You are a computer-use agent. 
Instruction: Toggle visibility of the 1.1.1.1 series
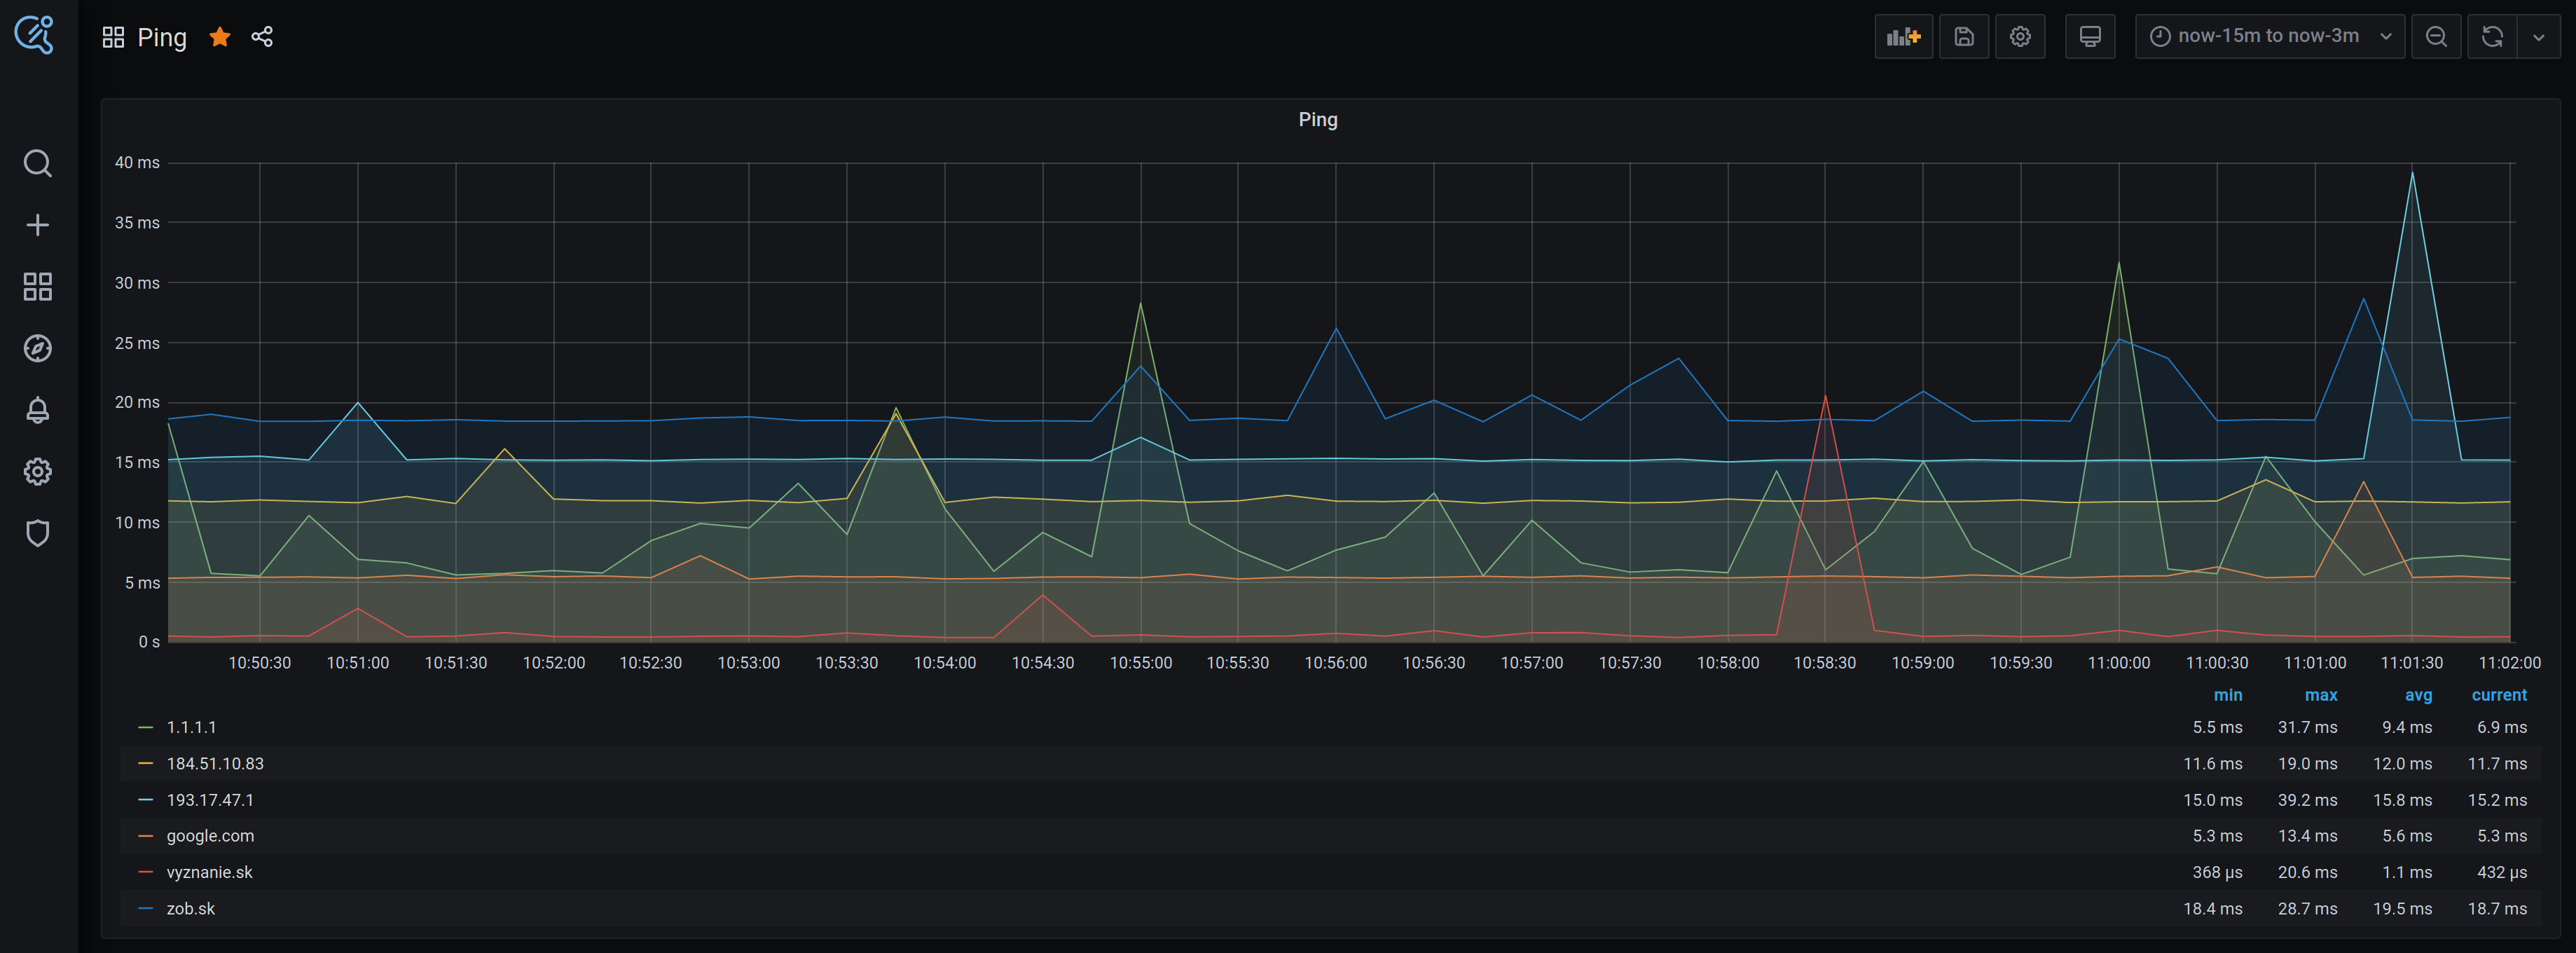[191, 727]
